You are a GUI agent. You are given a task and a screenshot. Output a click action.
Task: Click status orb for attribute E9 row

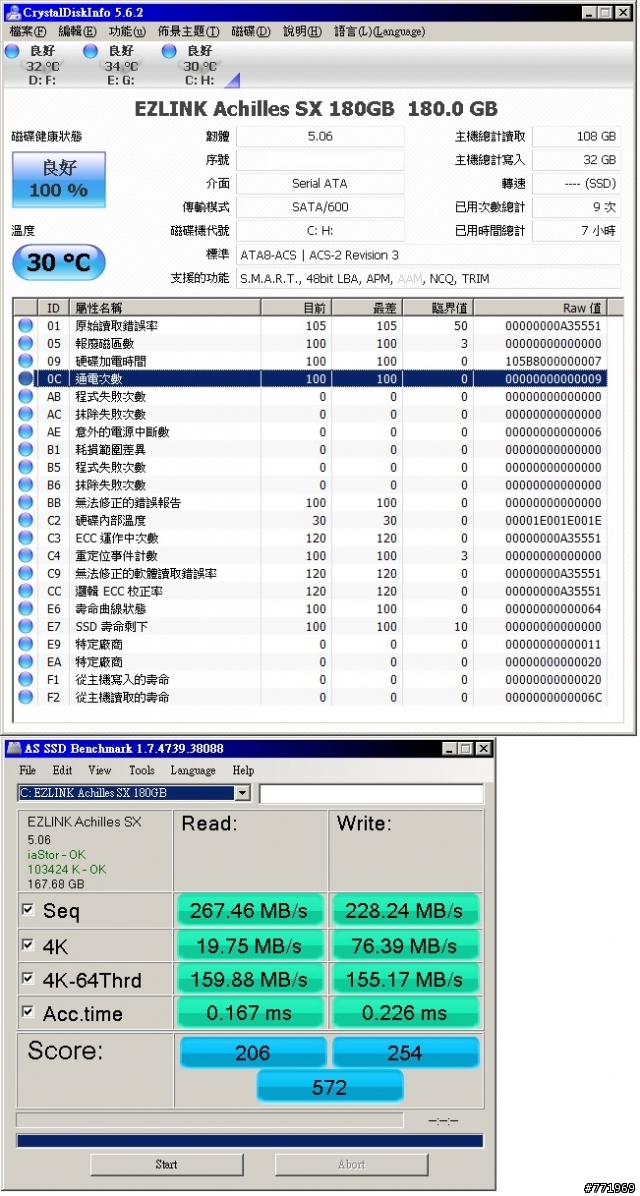coord(26,644)
